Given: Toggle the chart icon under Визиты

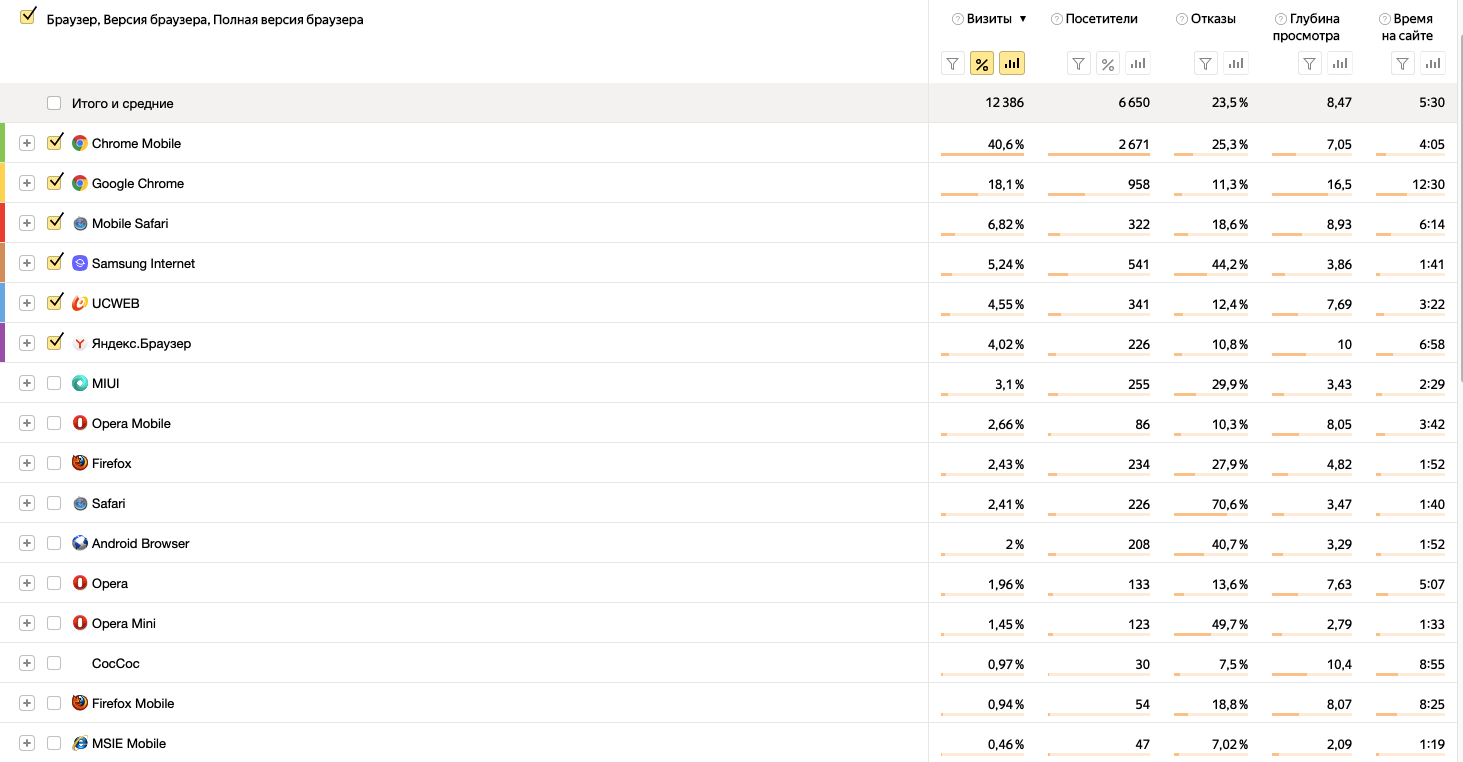Looking at the screenshot, I should click(1012, 64).
